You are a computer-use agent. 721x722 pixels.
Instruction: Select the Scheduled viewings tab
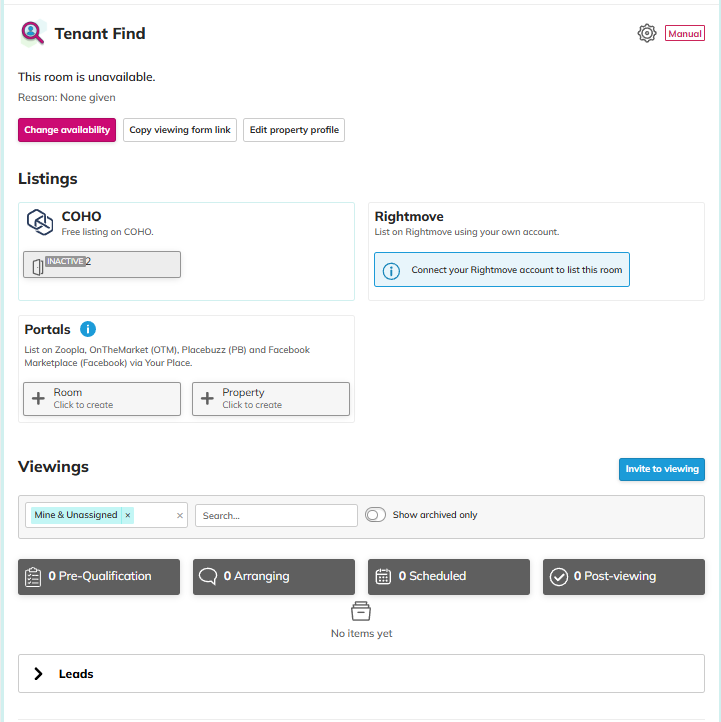[x=449, y=576]
